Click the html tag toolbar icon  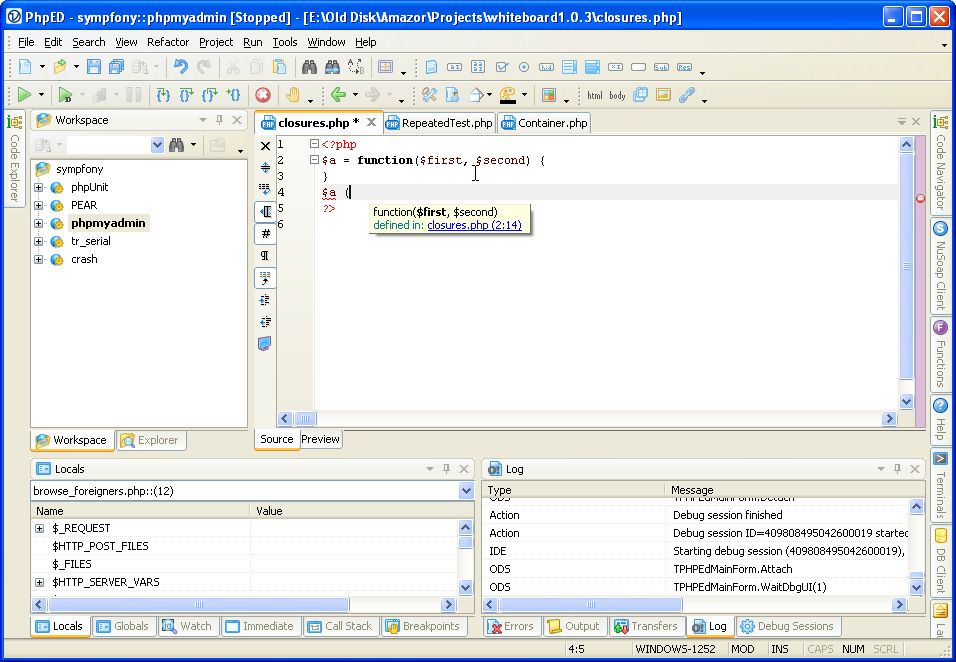coord(594,95)
